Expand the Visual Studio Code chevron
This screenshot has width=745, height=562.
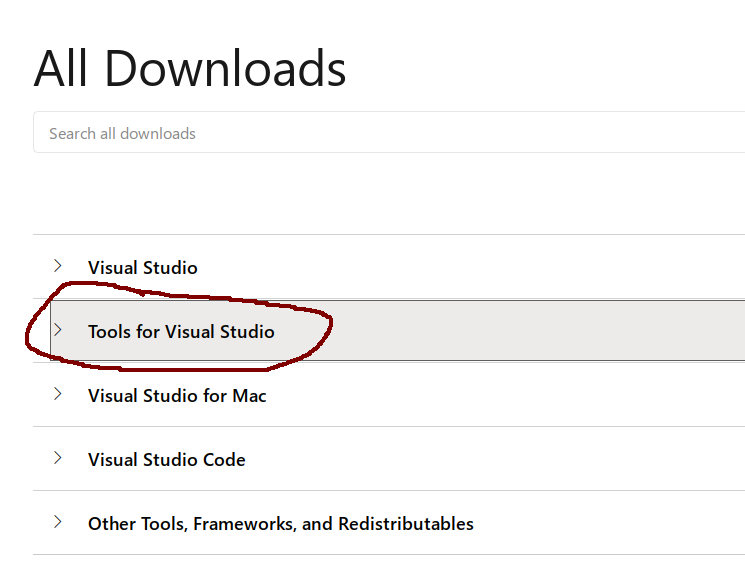coord(58,458)
